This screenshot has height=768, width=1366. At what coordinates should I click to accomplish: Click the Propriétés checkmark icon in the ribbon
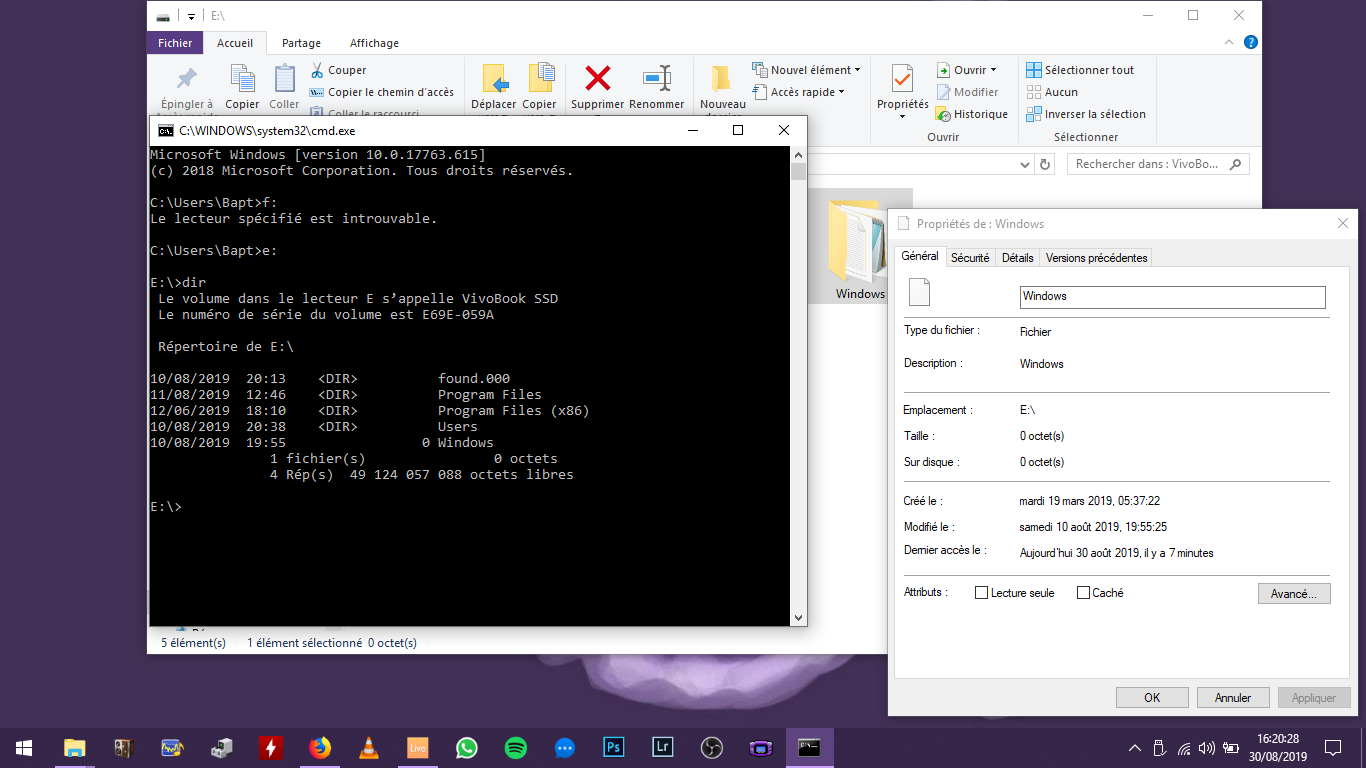click(x=902, y=79)
